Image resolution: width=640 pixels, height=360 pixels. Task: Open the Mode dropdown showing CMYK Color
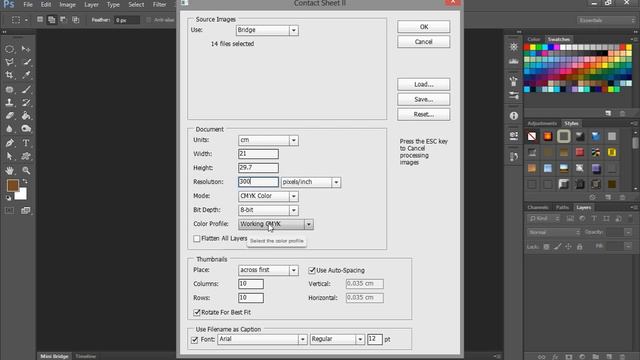(268, 196)
